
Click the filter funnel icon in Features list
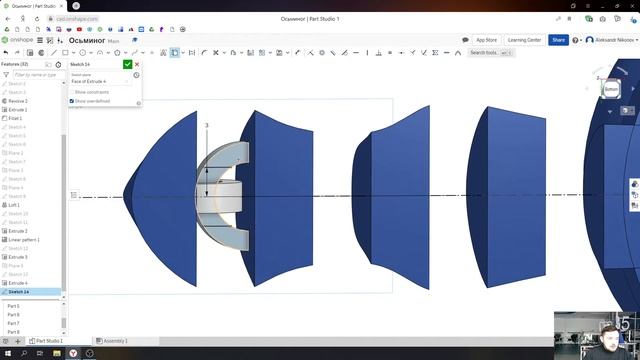click(x=6, y=75)
